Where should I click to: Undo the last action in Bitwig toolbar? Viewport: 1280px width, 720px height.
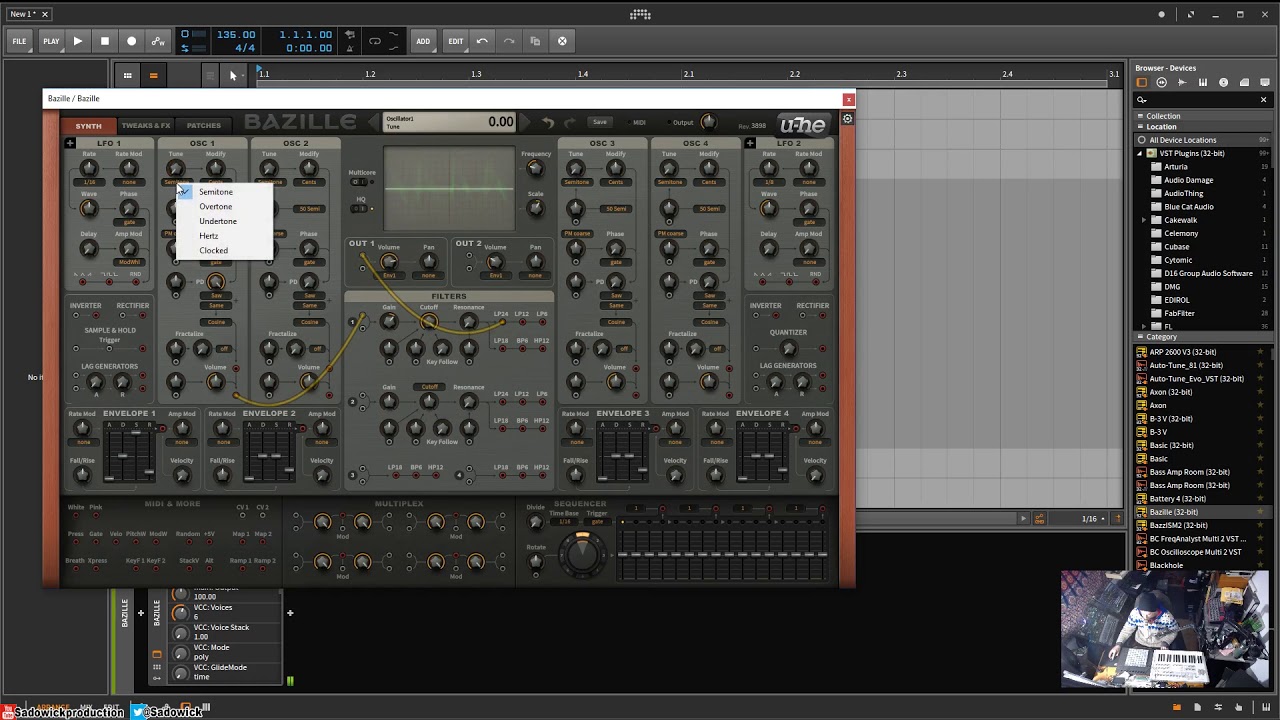[482, 41]
